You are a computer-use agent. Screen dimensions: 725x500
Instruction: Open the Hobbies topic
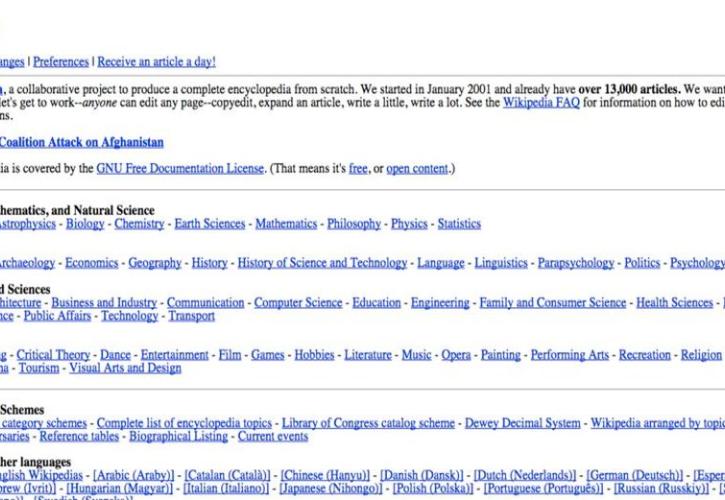coord(314,355)
